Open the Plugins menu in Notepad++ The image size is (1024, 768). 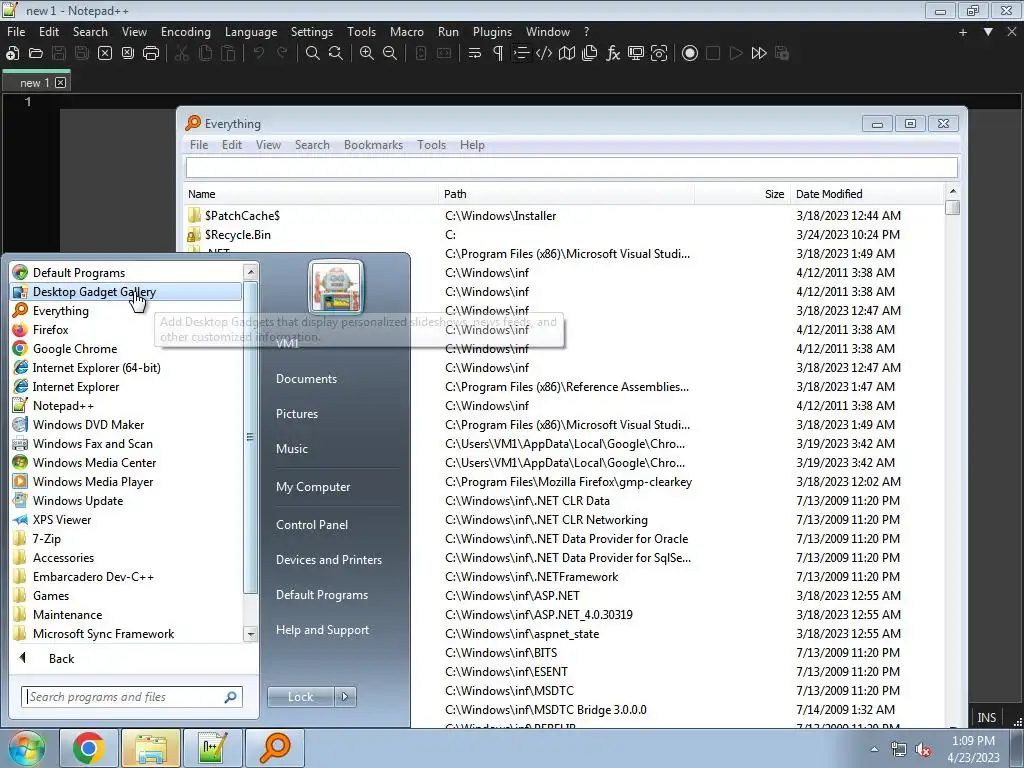click(x=492, y=32)
